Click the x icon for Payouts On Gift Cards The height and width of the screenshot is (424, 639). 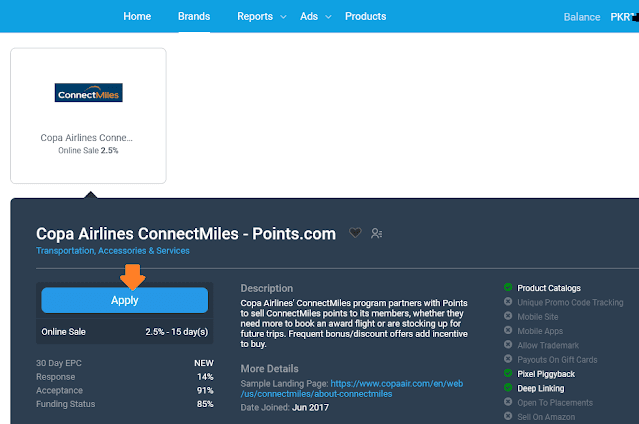[508, 359]
